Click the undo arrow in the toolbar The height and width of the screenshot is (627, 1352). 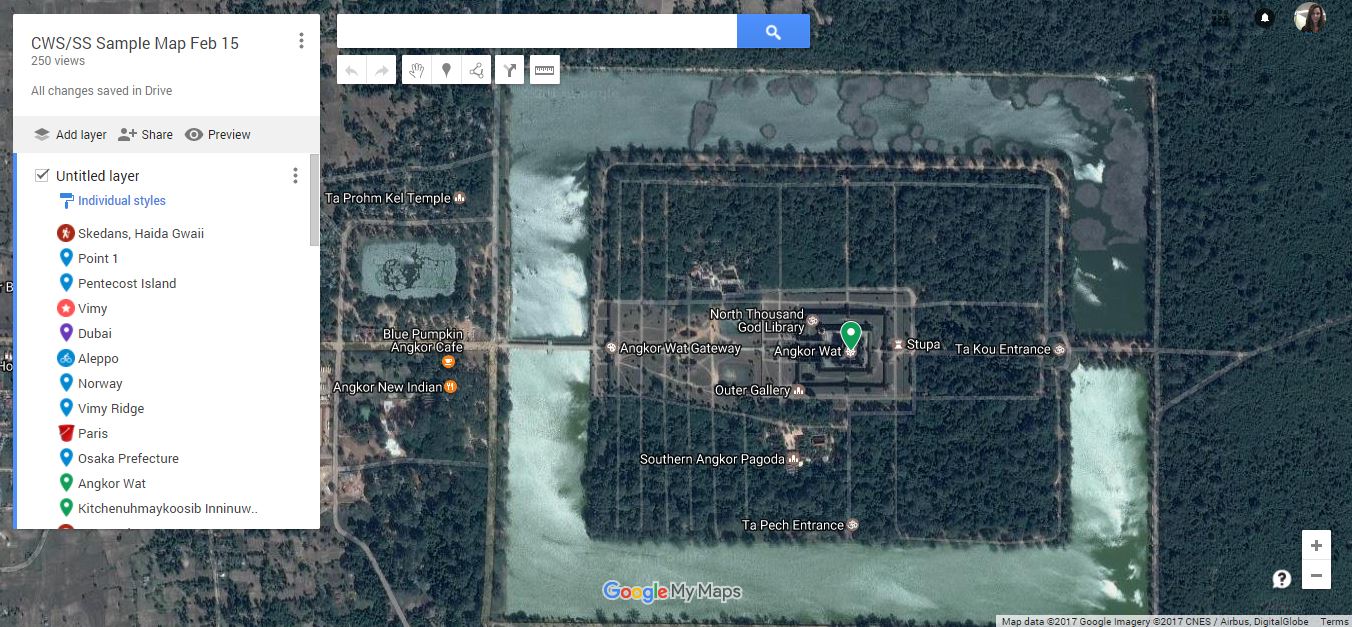pyautogui.click(x=351, y=70)
